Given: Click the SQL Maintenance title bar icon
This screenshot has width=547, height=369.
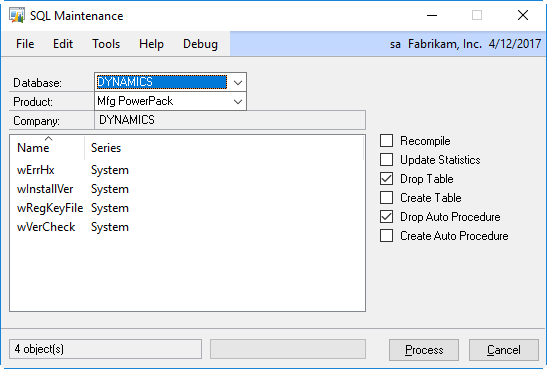Looking at the screenshot, I should coord(17,15).
